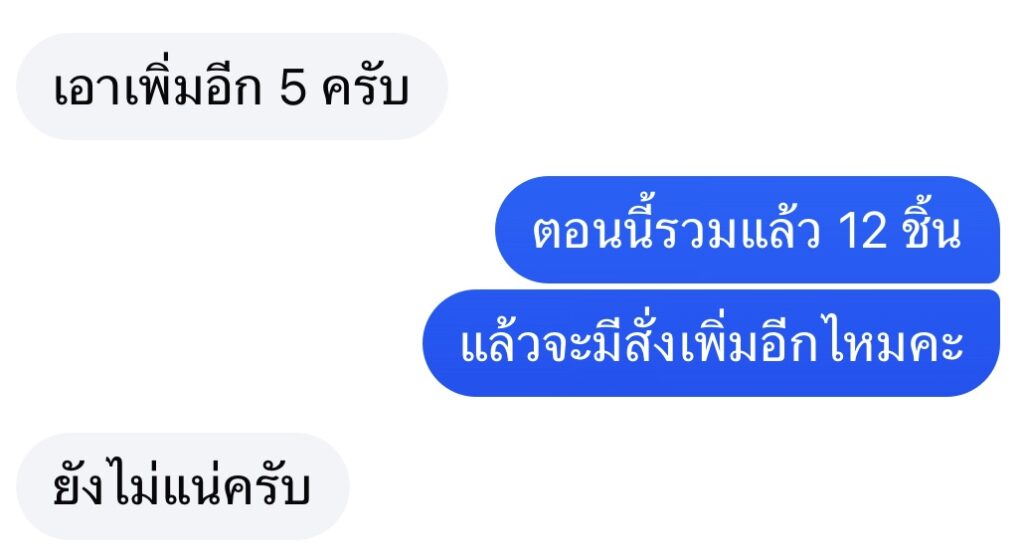Click 'ครับ' in the top gray bubble

click(366, 88)
